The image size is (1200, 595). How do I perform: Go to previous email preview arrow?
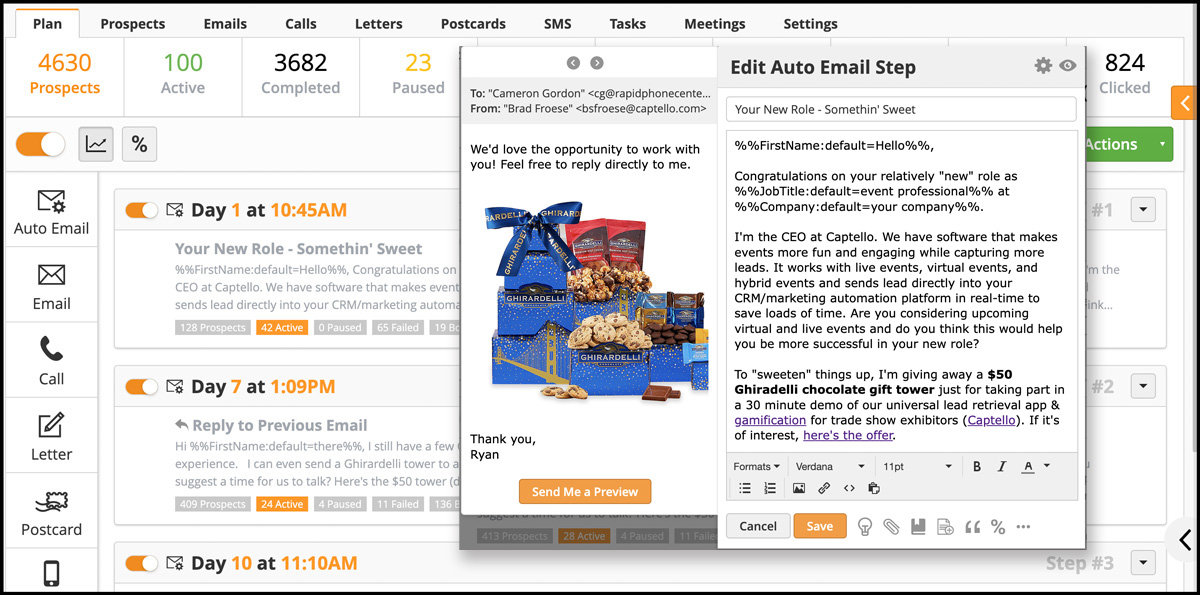pos(573,63)
